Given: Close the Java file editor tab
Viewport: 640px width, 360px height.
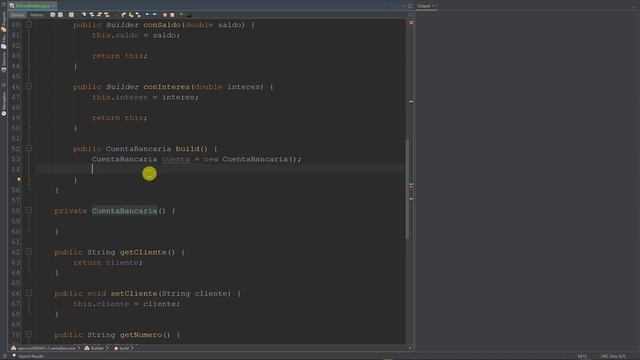Looking at the screenshot, I should point(54,6).
